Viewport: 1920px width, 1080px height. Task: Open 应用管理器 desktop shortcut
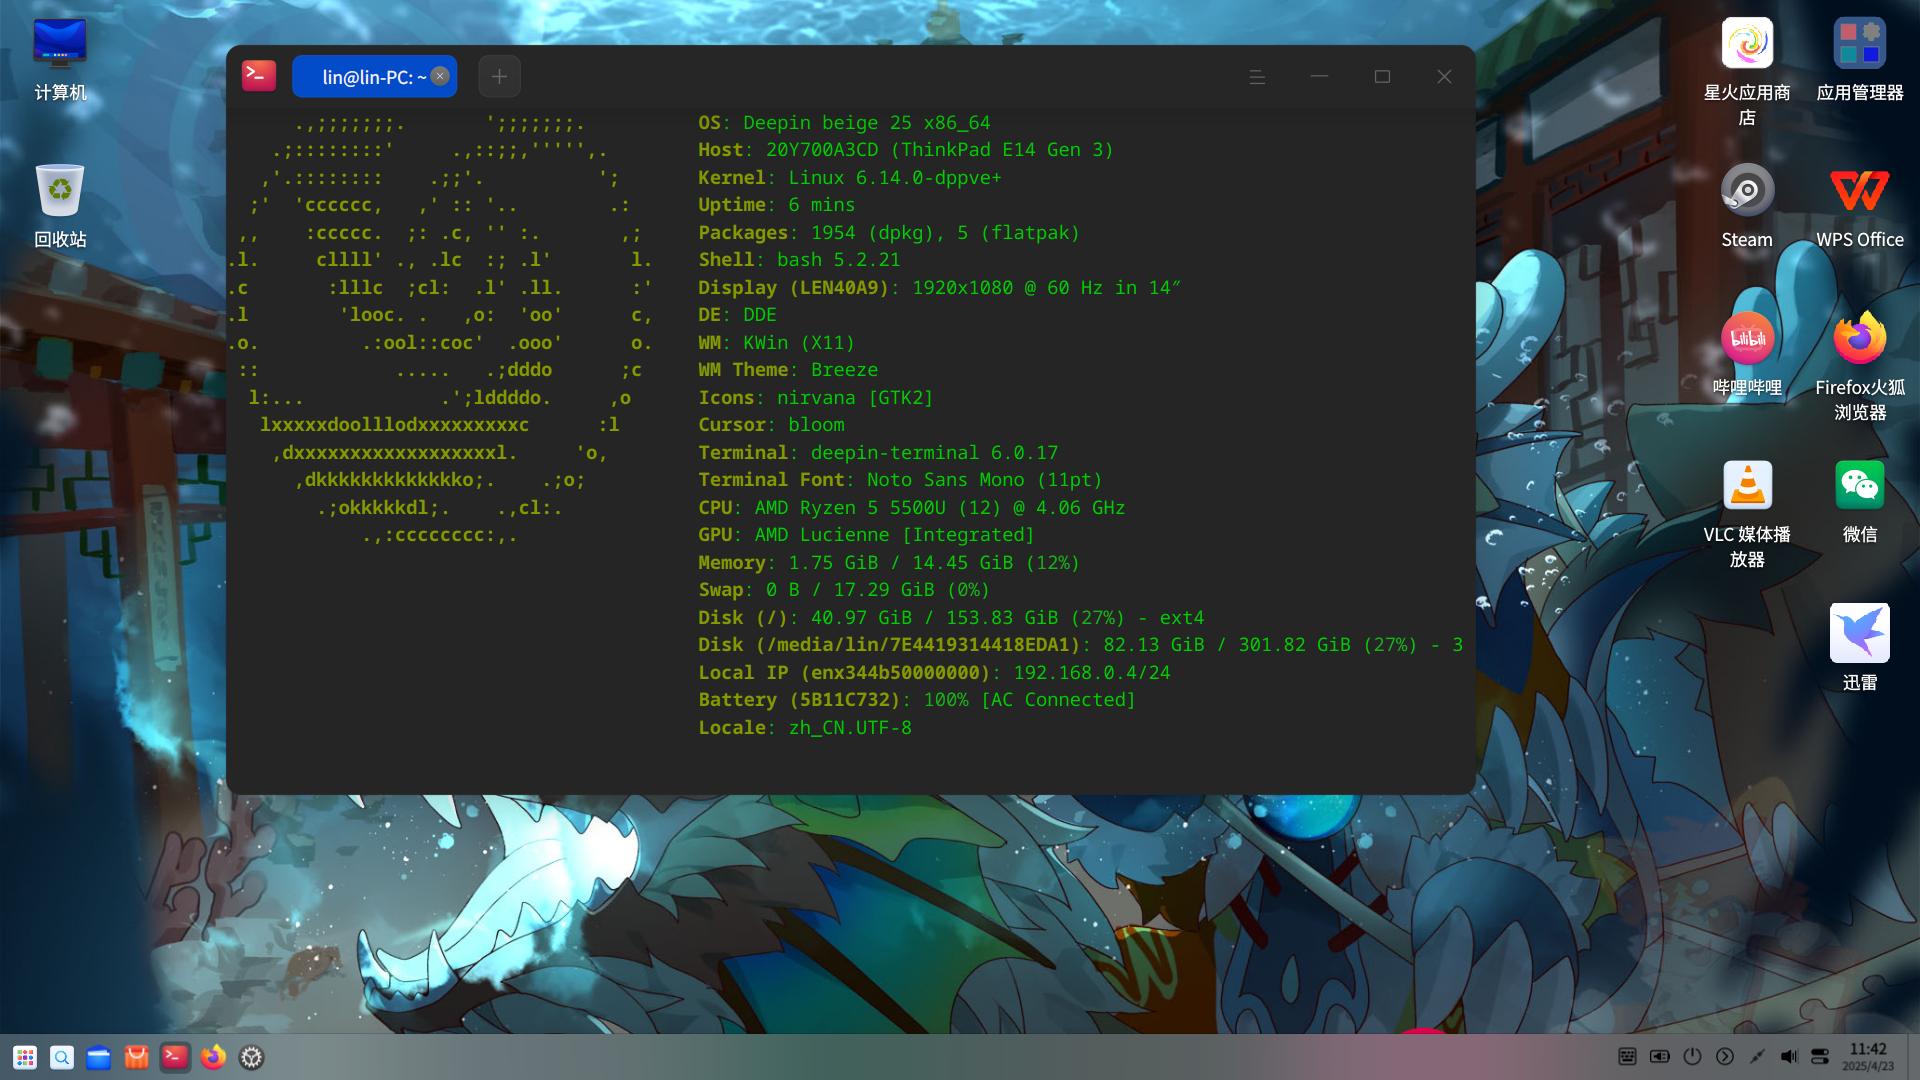tap(1859, 60)
